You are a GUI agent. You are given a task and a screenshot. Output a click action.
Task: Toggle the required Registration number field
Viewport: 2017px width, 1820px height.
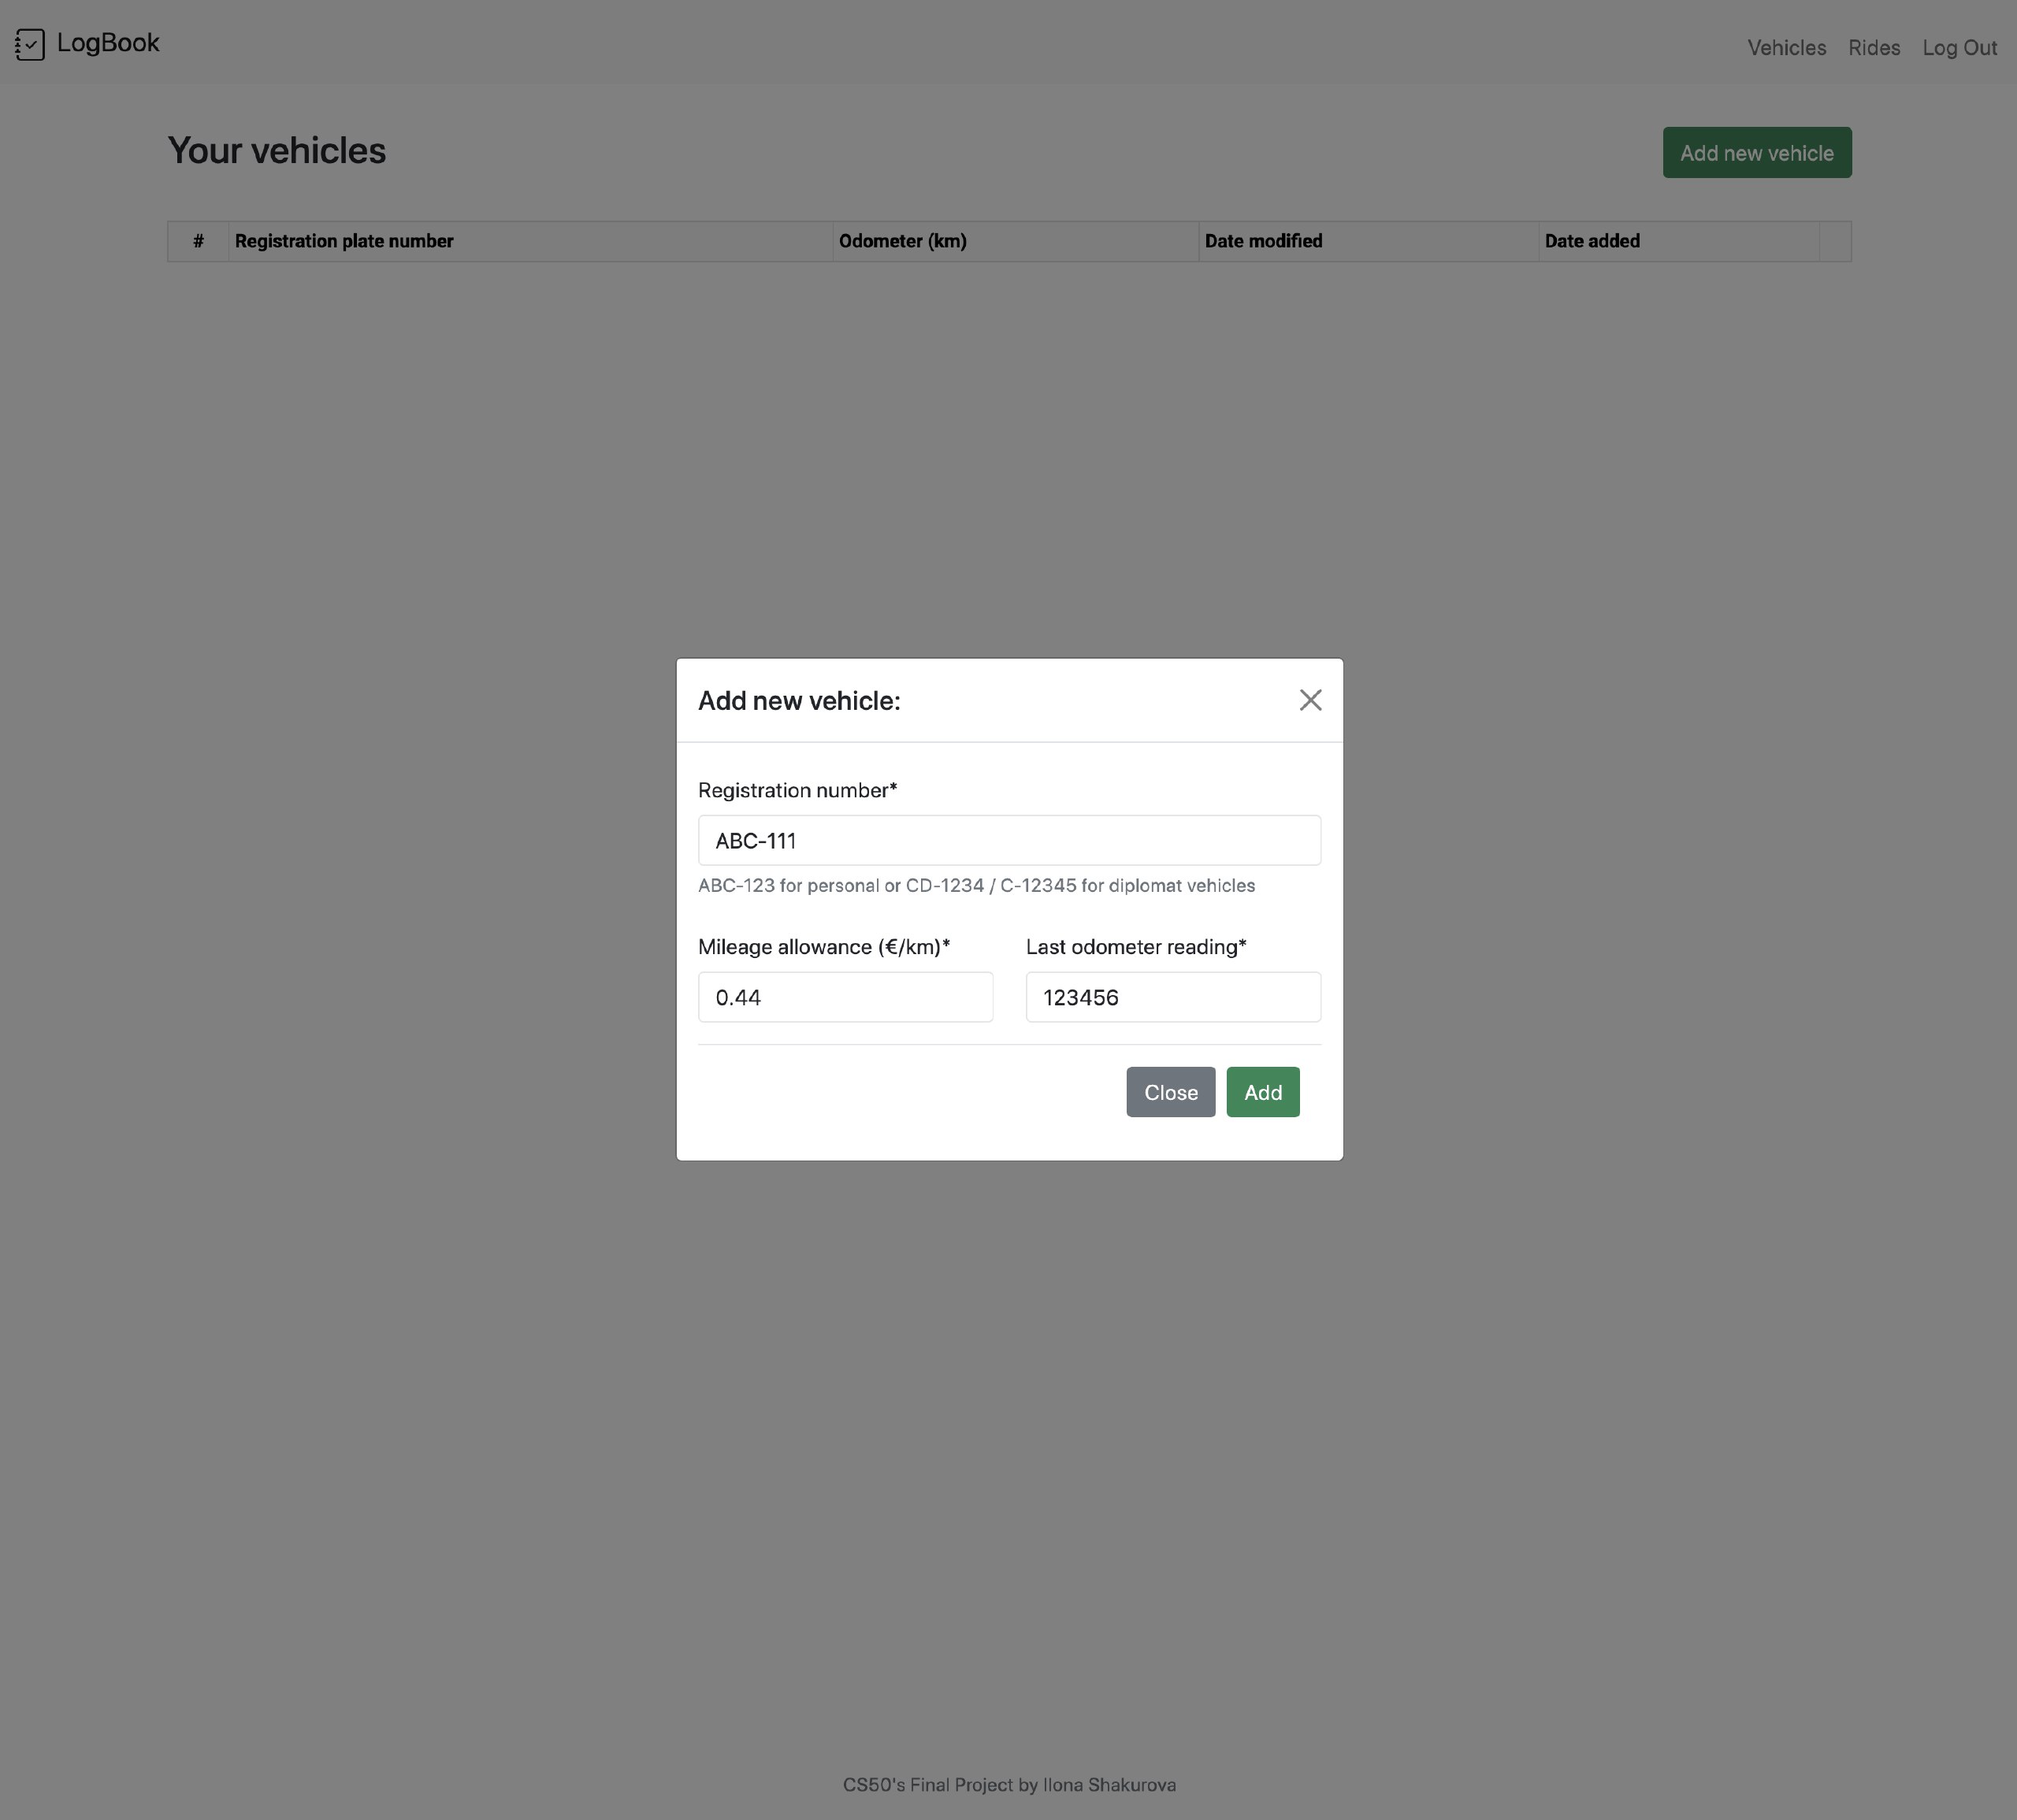pos(1008,840)
